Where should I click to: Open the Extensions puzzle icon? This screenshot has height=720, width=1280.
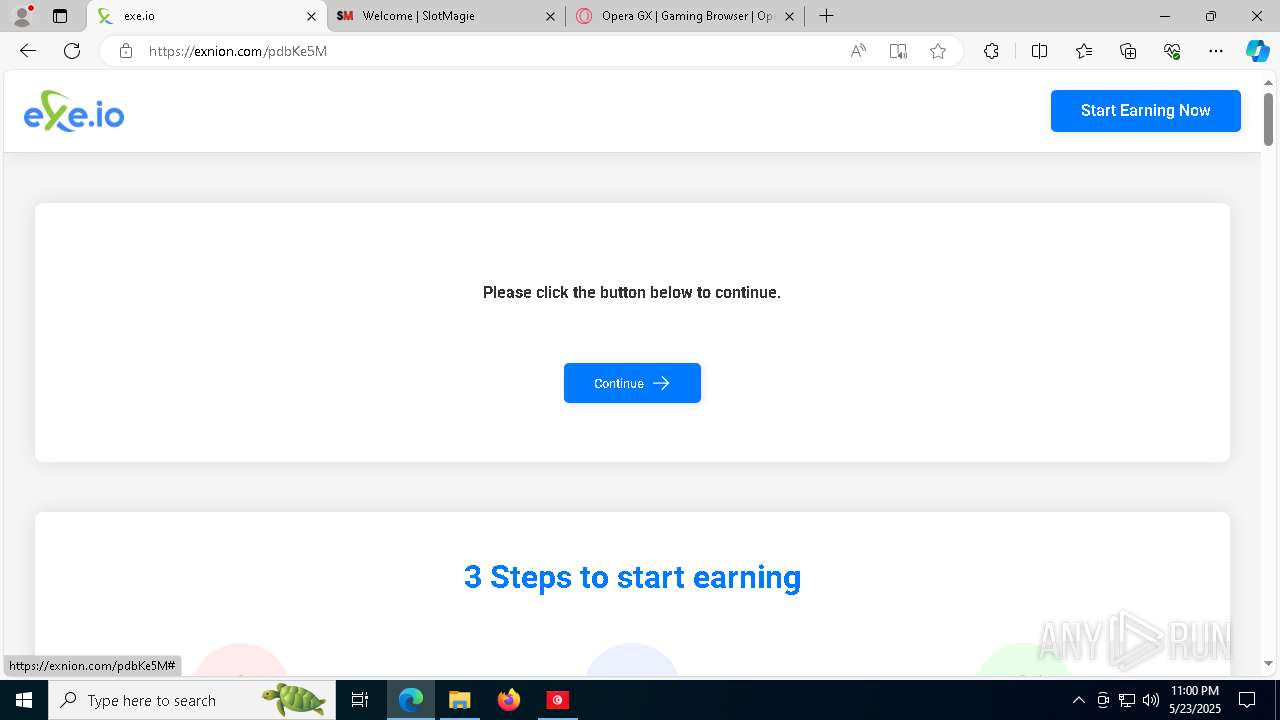(991, 51)
